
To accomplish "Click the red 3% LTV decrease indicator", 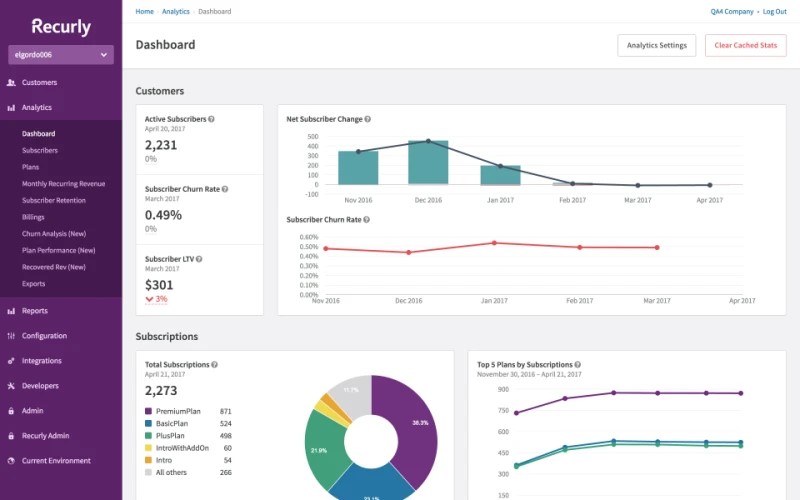I will click(x=156, y=299).
